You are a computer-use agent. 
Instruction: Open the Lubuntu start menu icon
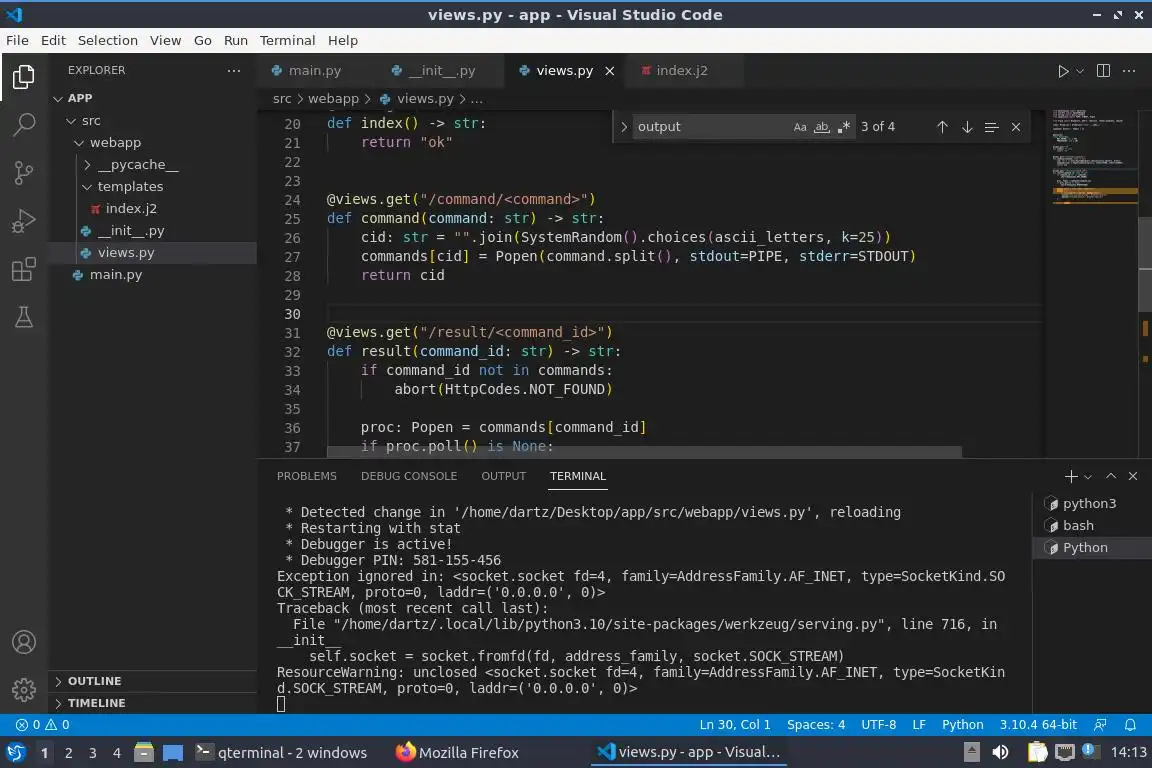click(15, 752)
